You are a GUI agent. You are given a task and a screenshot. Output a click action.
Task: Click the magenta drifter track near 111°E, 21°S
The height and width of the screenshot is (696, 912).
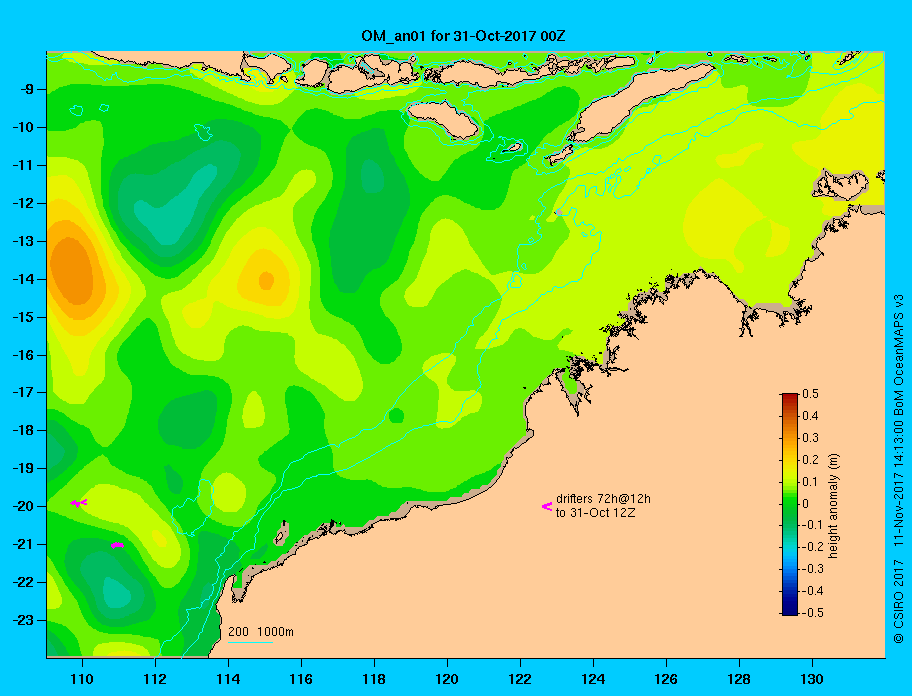[117, 545]
